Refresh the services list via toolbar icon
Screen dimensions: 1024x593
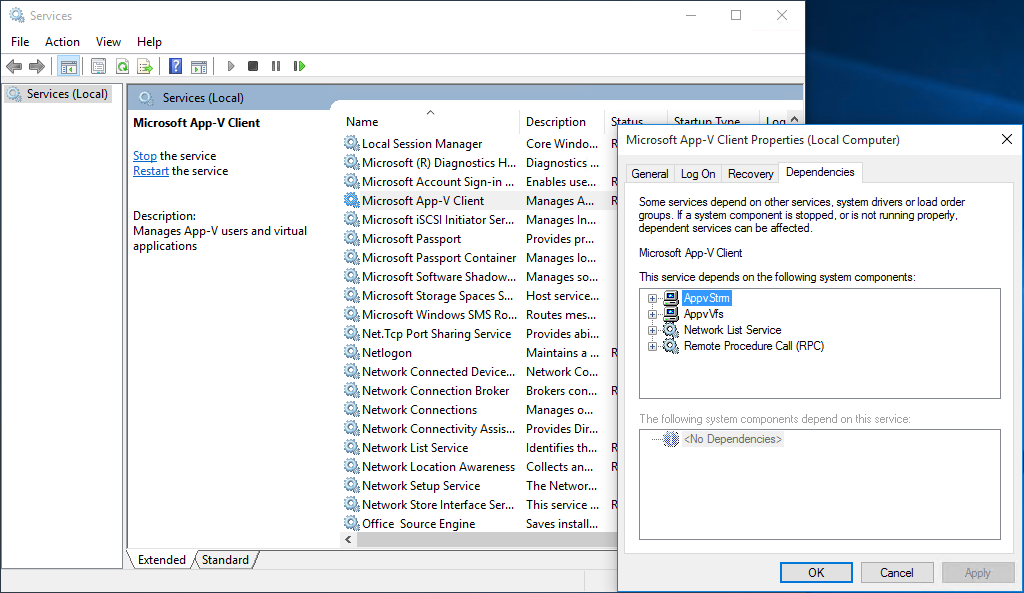pyautogui.click(x=122, y=66)
